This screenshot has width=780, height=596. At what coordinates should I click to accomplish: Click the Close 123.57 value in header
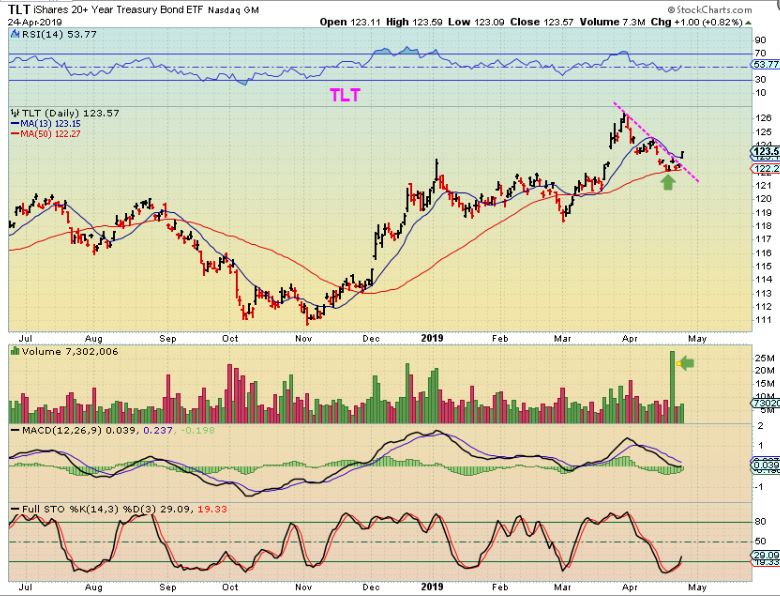tap(559, 22)
